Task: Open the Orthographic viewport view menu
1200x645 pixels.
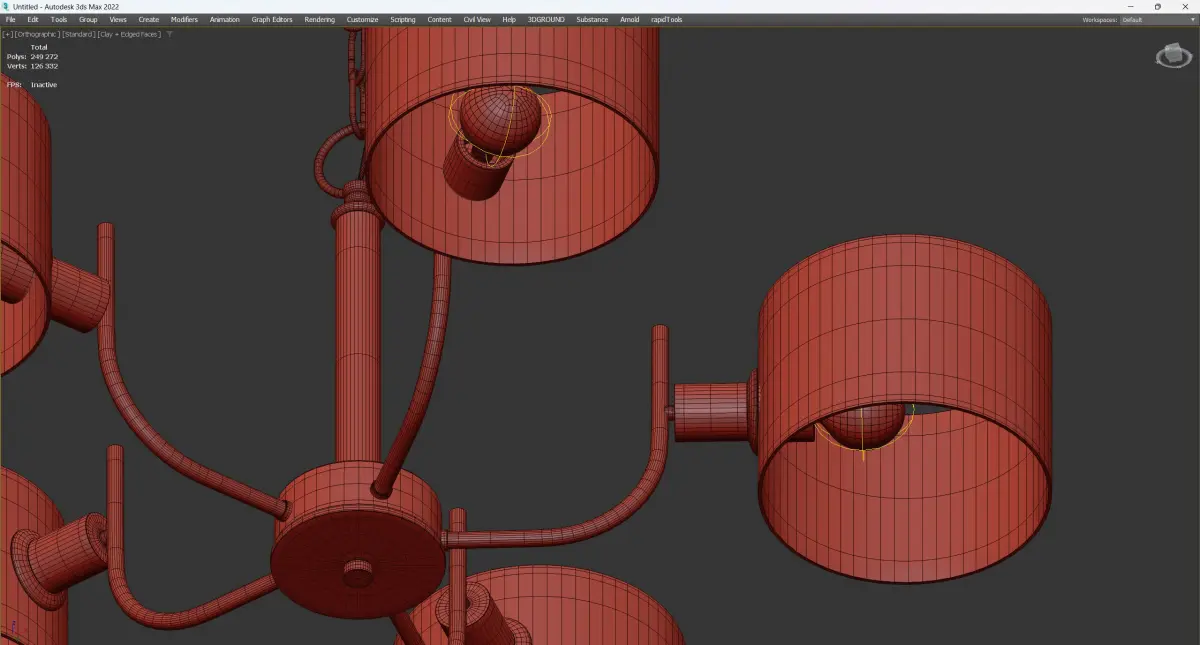Action: point(37,34)
